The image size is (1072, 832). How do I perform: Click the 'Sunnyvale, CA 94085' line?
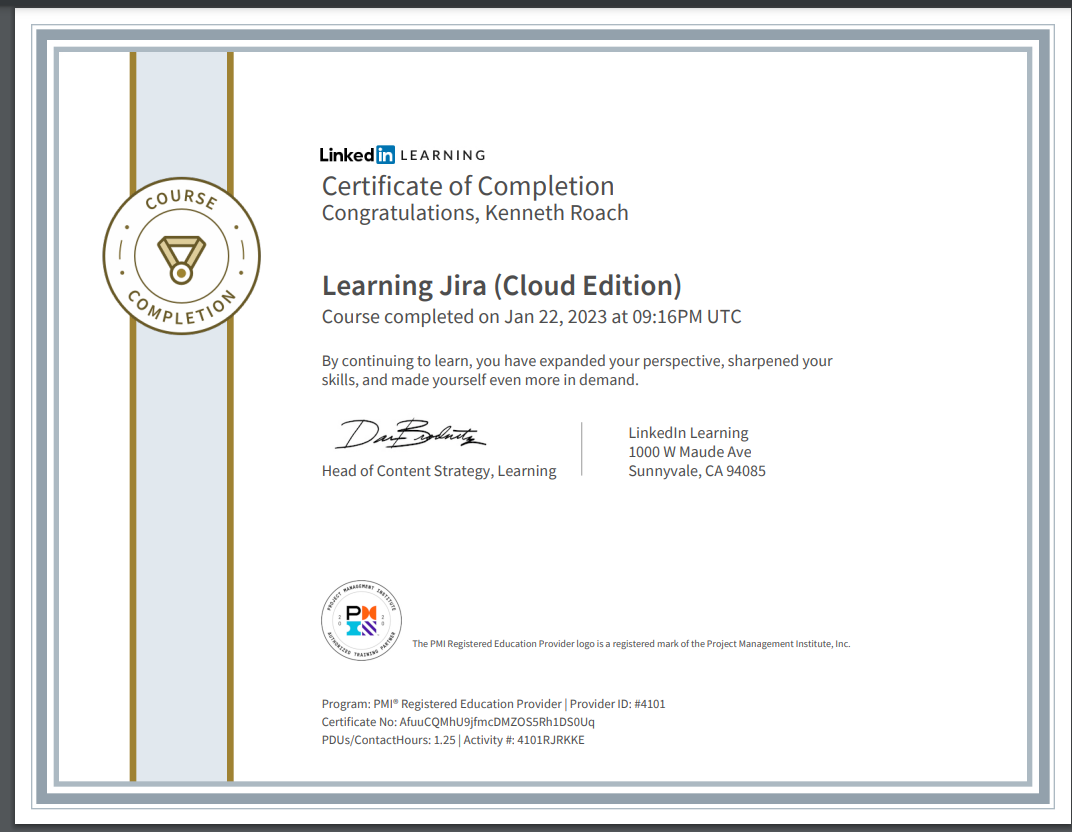point(697,471)
